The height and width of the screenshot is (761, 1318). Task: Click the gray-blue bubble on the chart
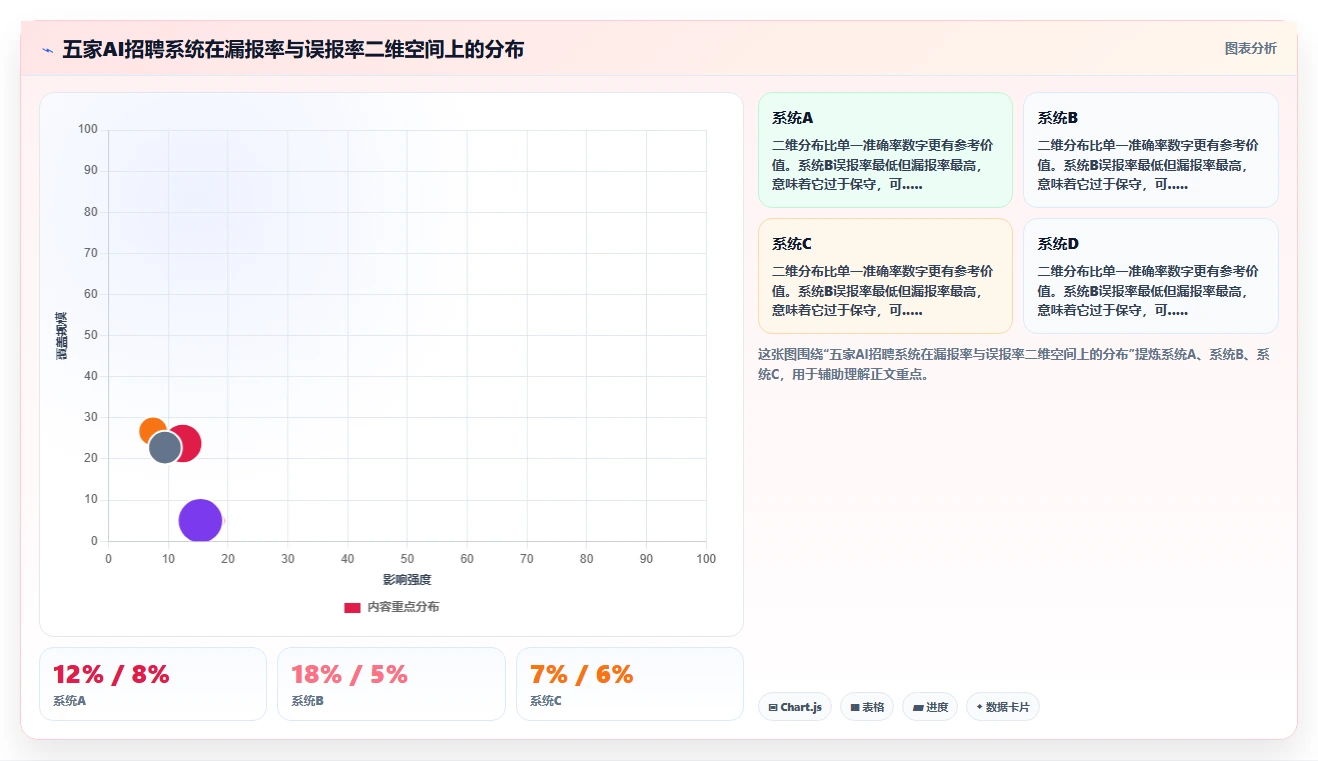pos(165,447)
